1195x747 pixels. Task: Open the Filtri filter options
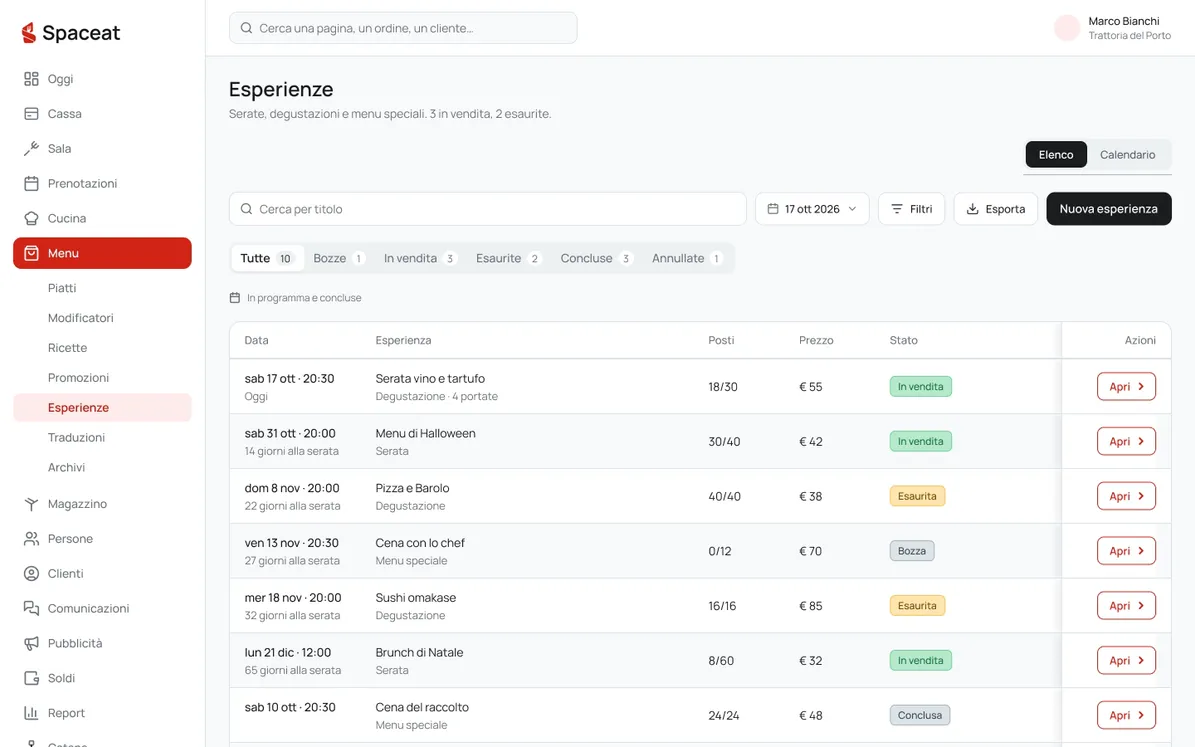point(911,209)
